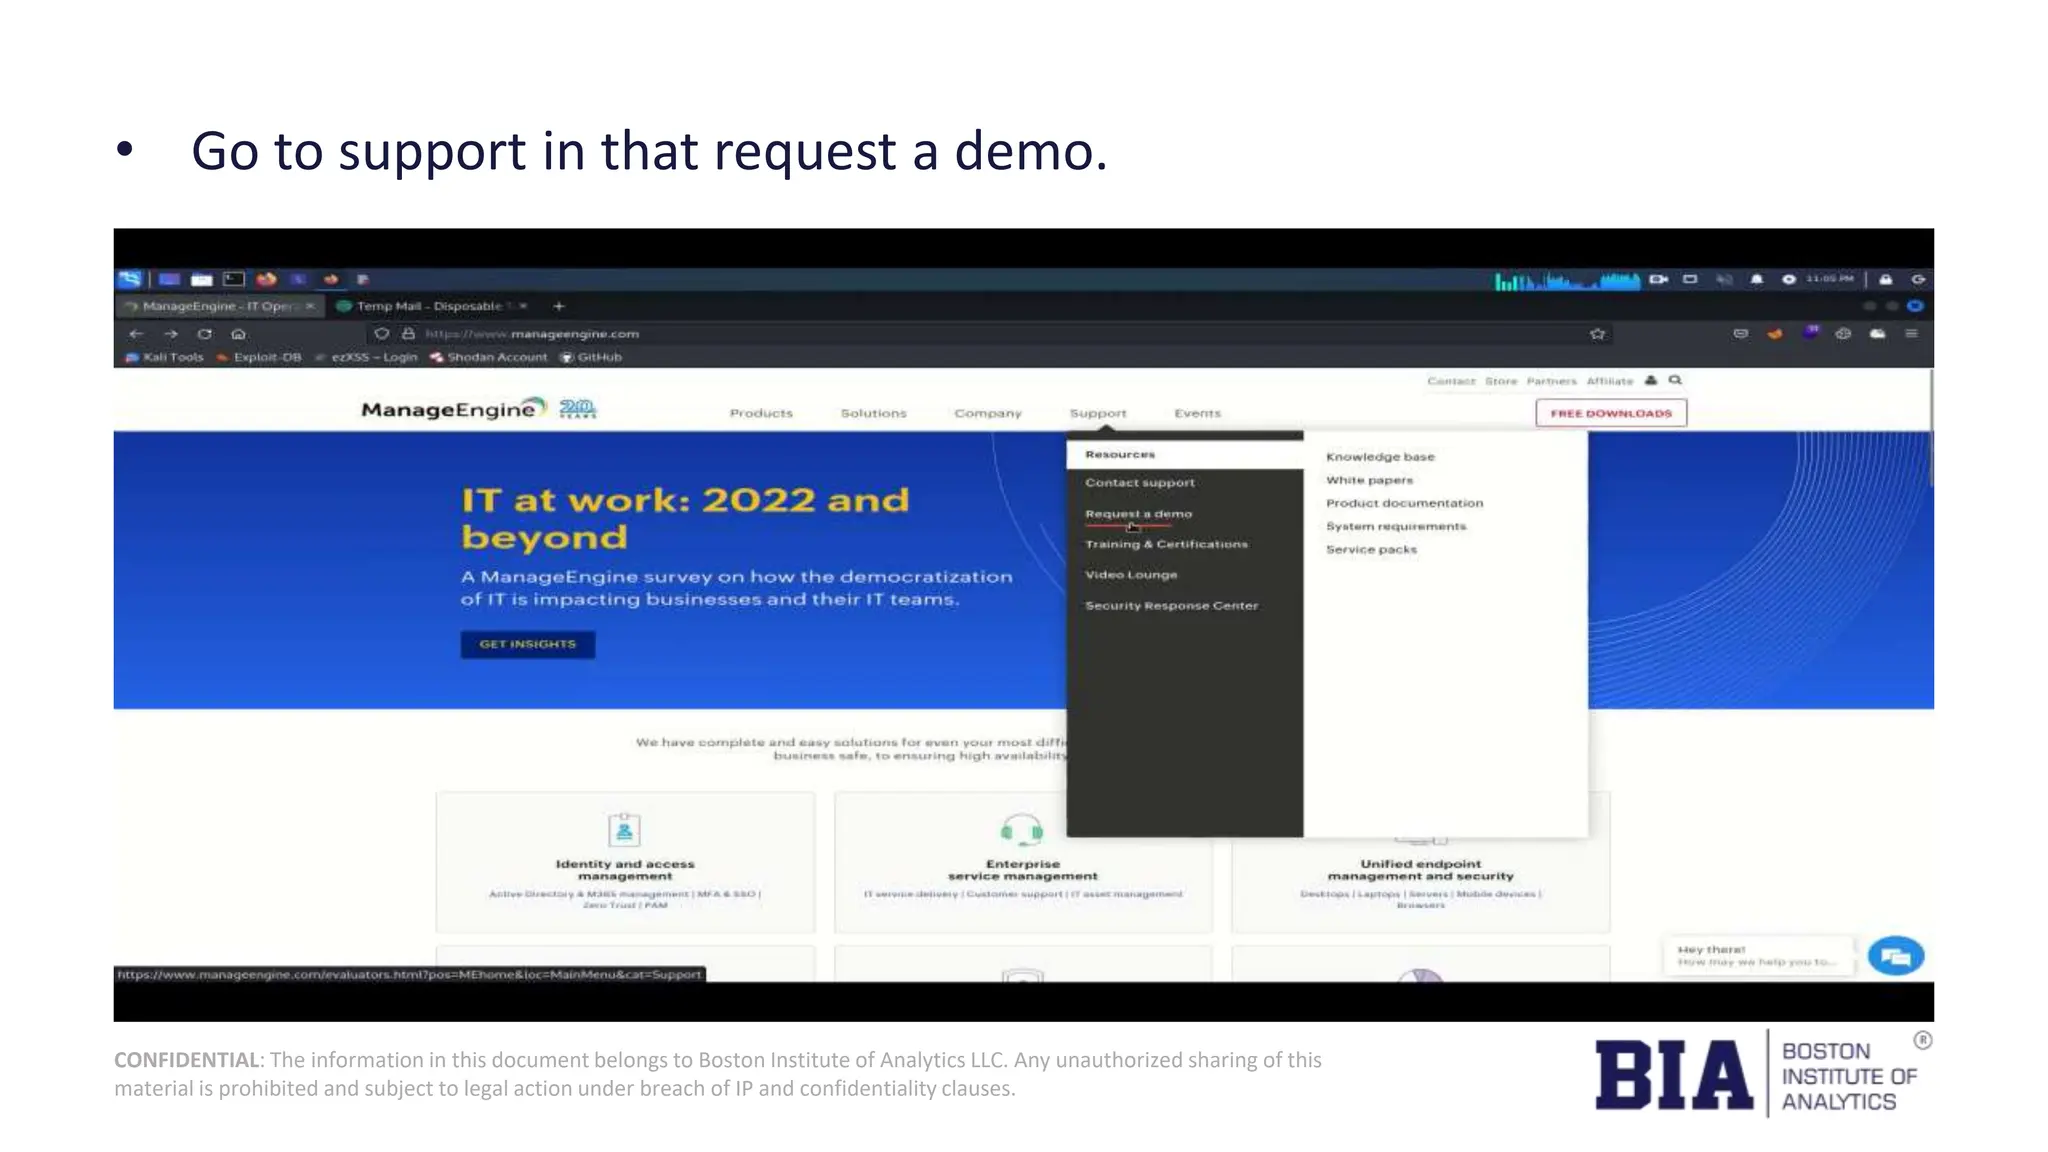Go to browser home page icon
2048x1152 pixels.
pos(238,334)
